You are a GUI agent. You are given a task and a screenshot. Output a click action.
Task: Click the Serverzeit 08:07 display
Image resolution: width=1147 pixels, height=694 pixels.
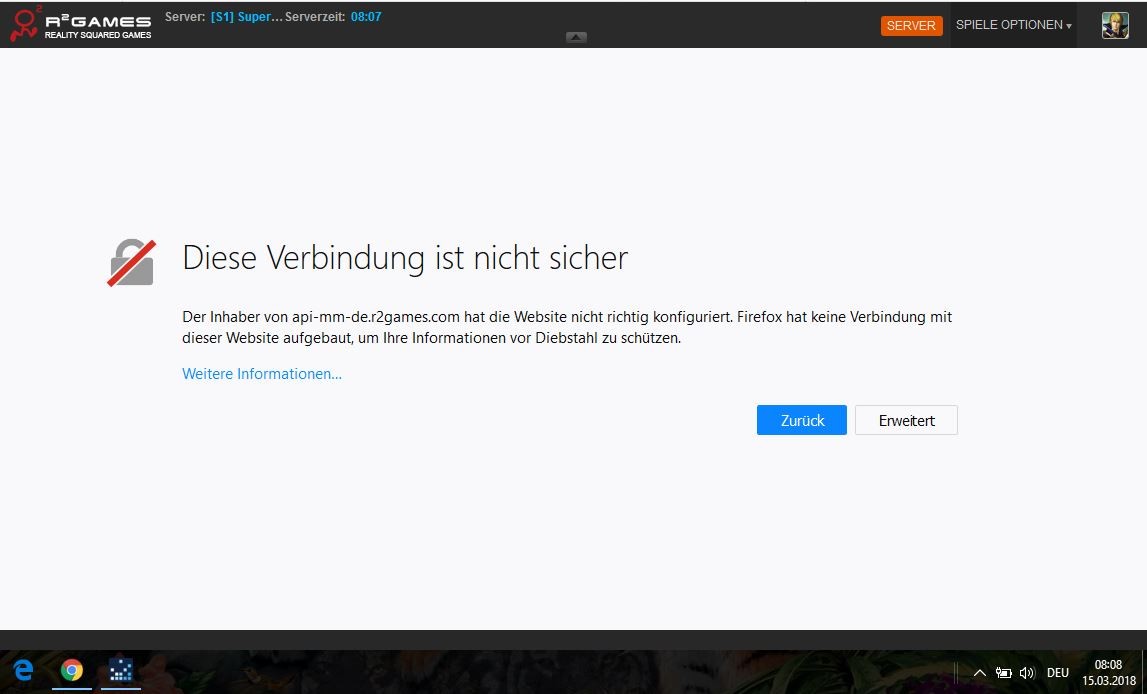(x=365, y=17)
